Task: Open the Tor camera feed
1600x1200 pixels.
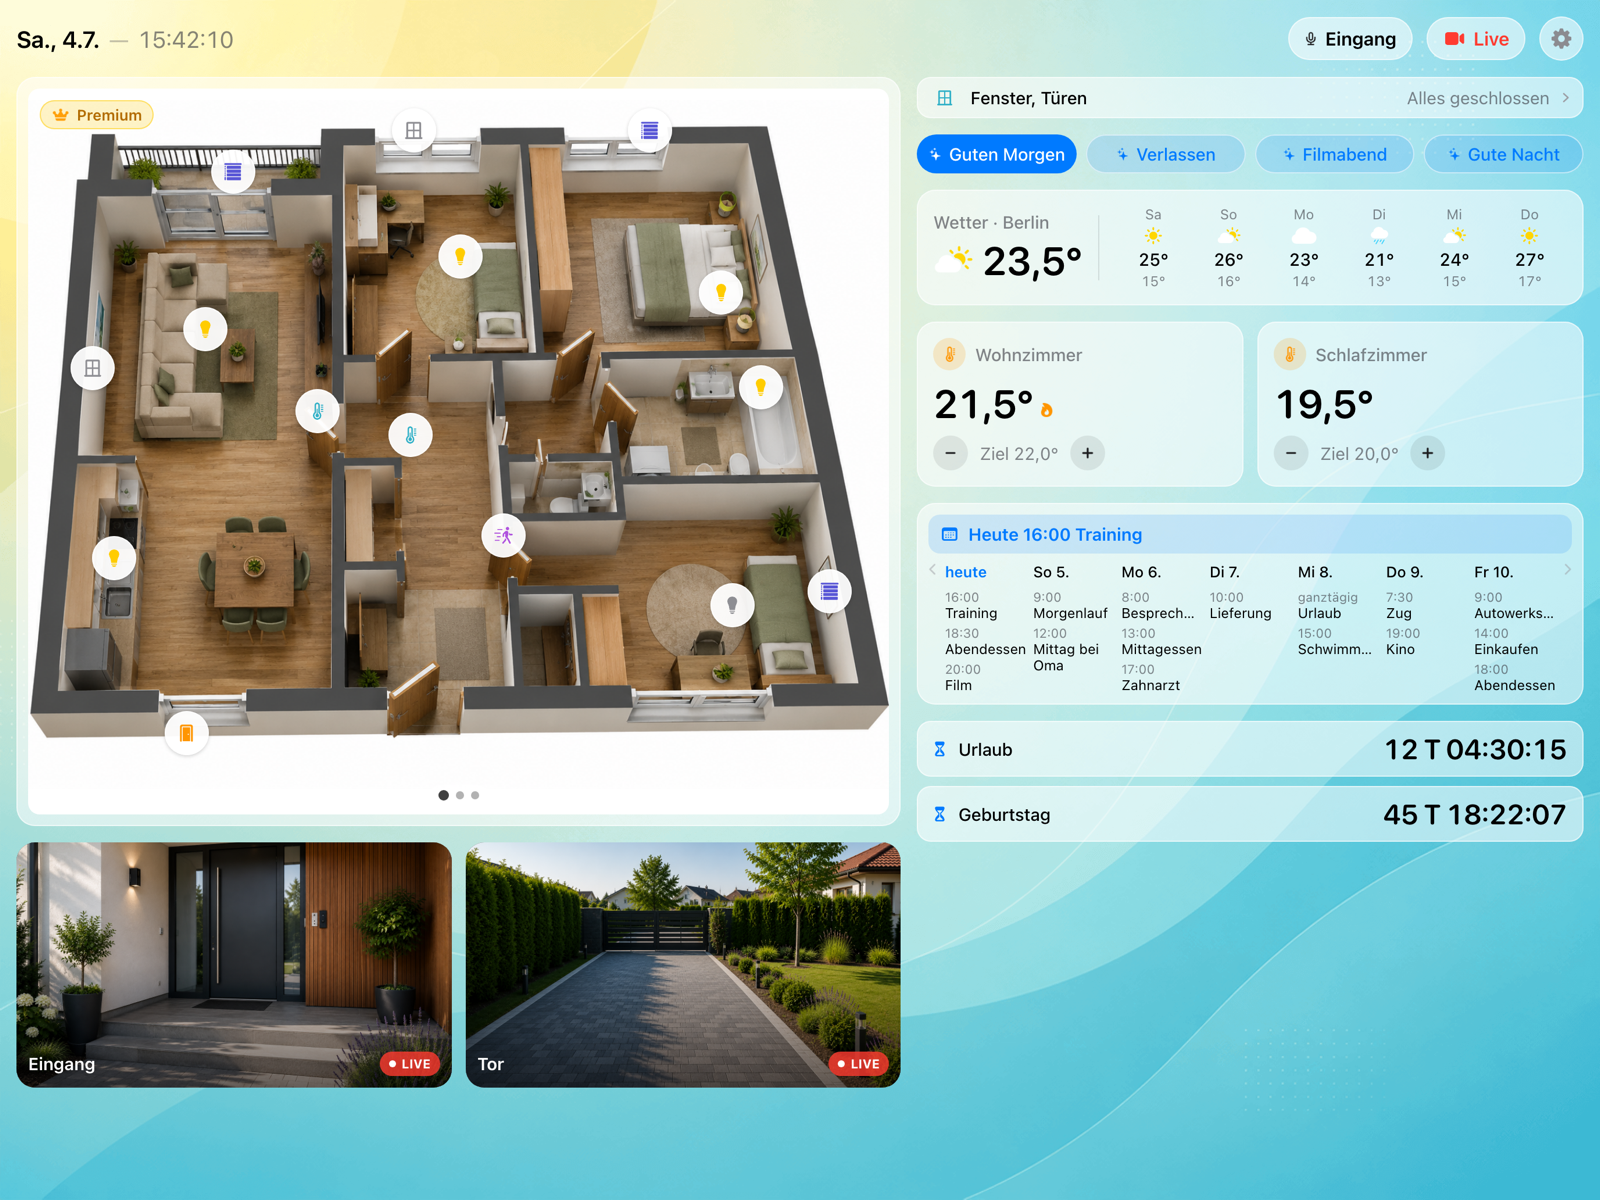Action: point(683,964)
